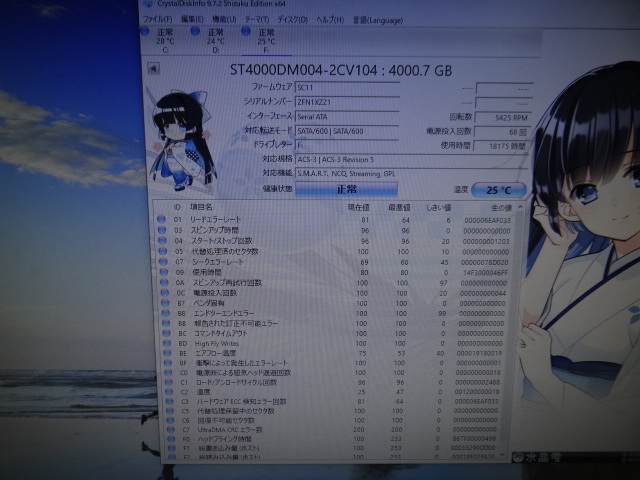The width and height of the screenshot is (640, 480).
Task: Click the serial number field ZFN1XZZ1
Action: (347, 102)
